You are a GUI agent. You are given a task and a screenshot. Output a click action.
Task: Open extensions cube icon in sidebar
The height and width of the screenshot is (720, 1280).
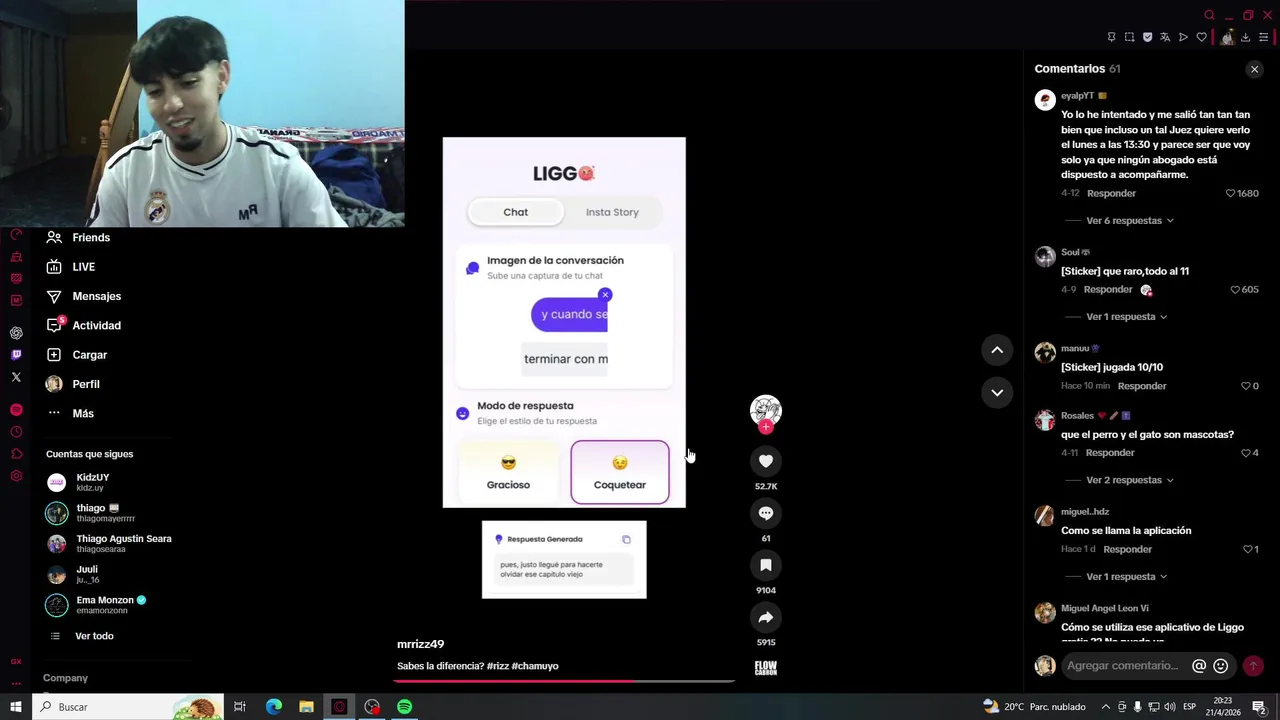tap(16, 454)
